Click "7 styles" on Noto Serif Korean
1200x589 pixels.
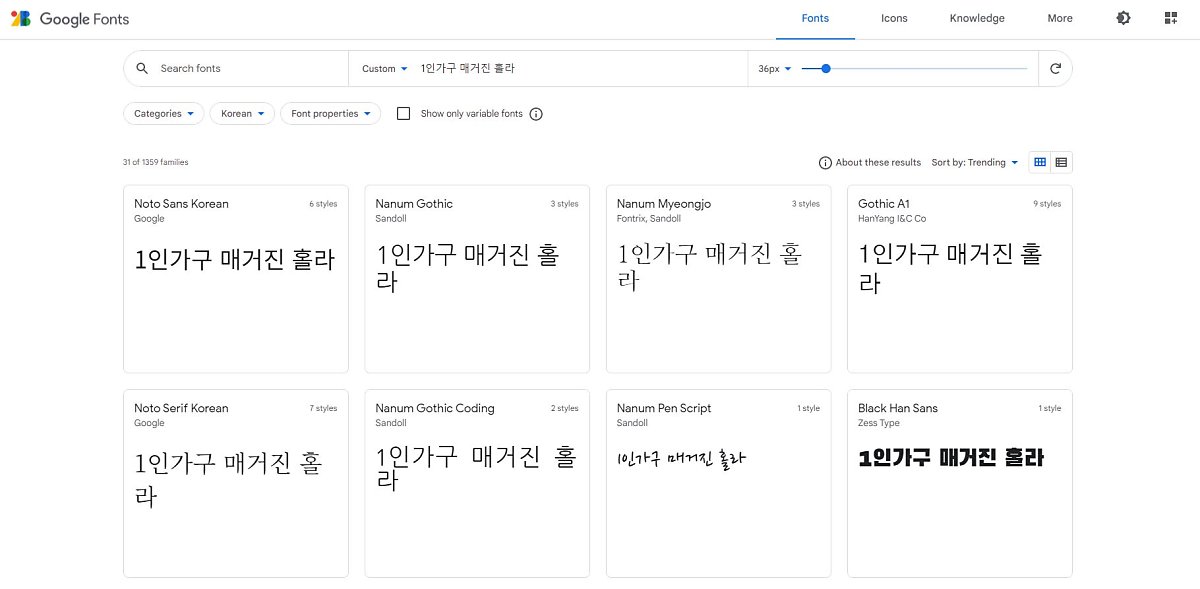(323, 408)
